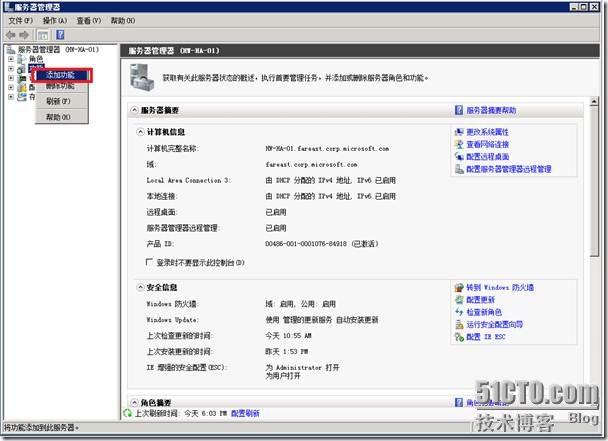Open the 操作(A) menu
Screen dimensions: 608x441
tap(55, 21)
